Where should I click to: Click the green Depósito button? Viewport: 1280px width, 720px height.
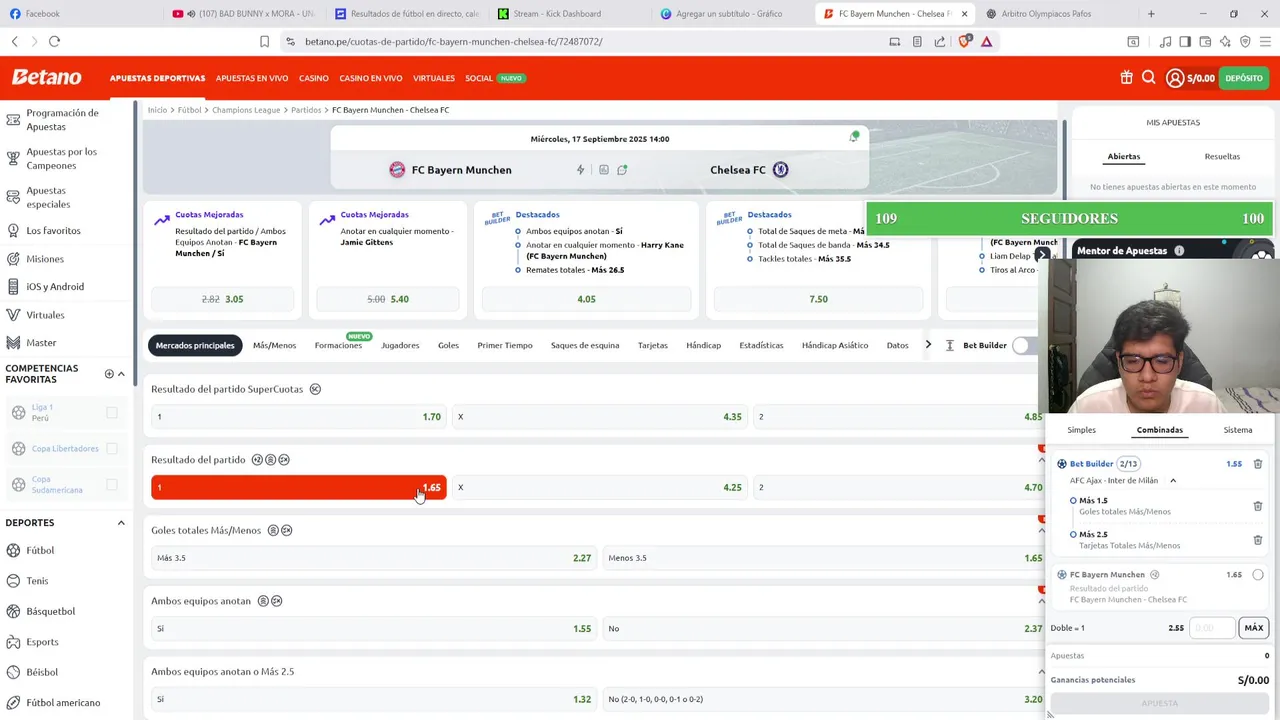[1244, 78]
